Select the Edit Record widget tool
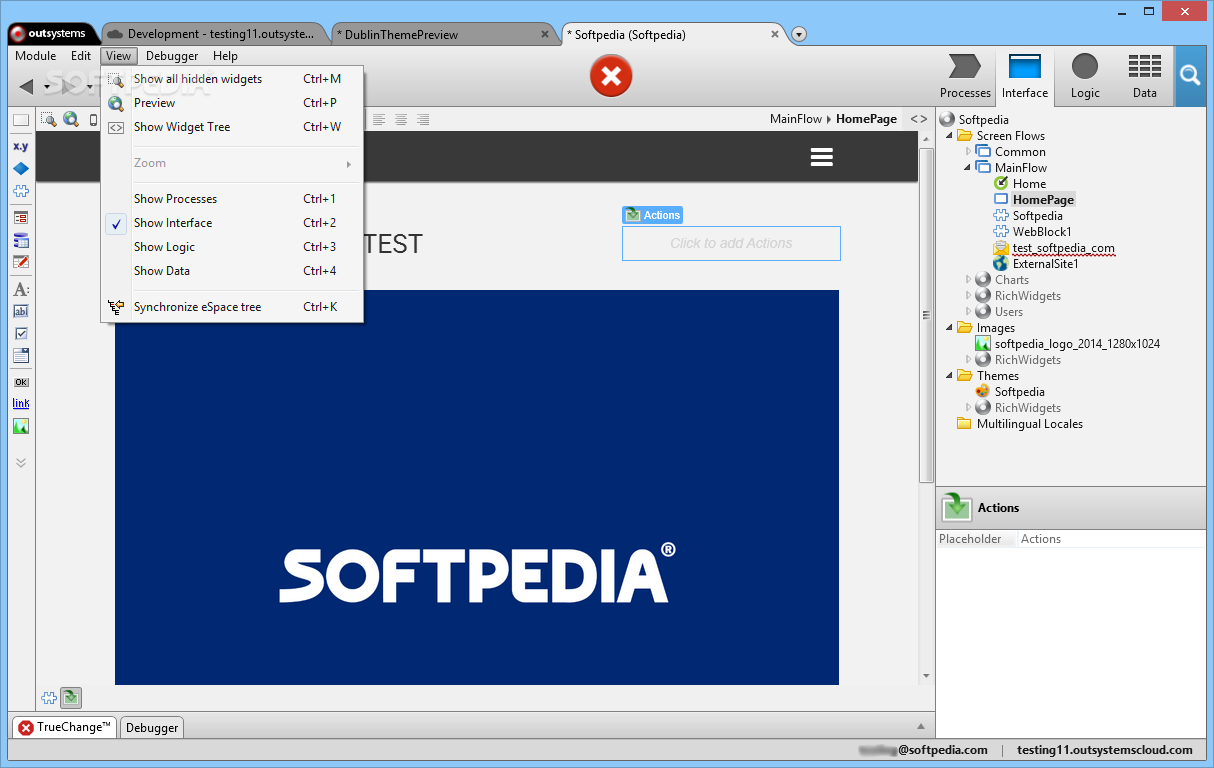The height and width of the screenshot is (768, 1214). (x=20, y=263)
